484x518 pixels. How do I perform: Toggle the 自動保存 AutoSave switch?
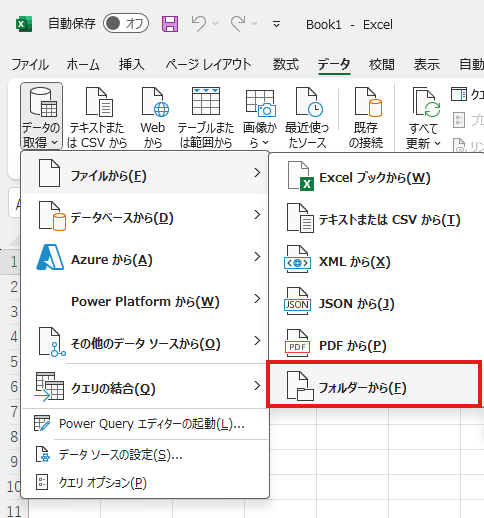(126, 23)
